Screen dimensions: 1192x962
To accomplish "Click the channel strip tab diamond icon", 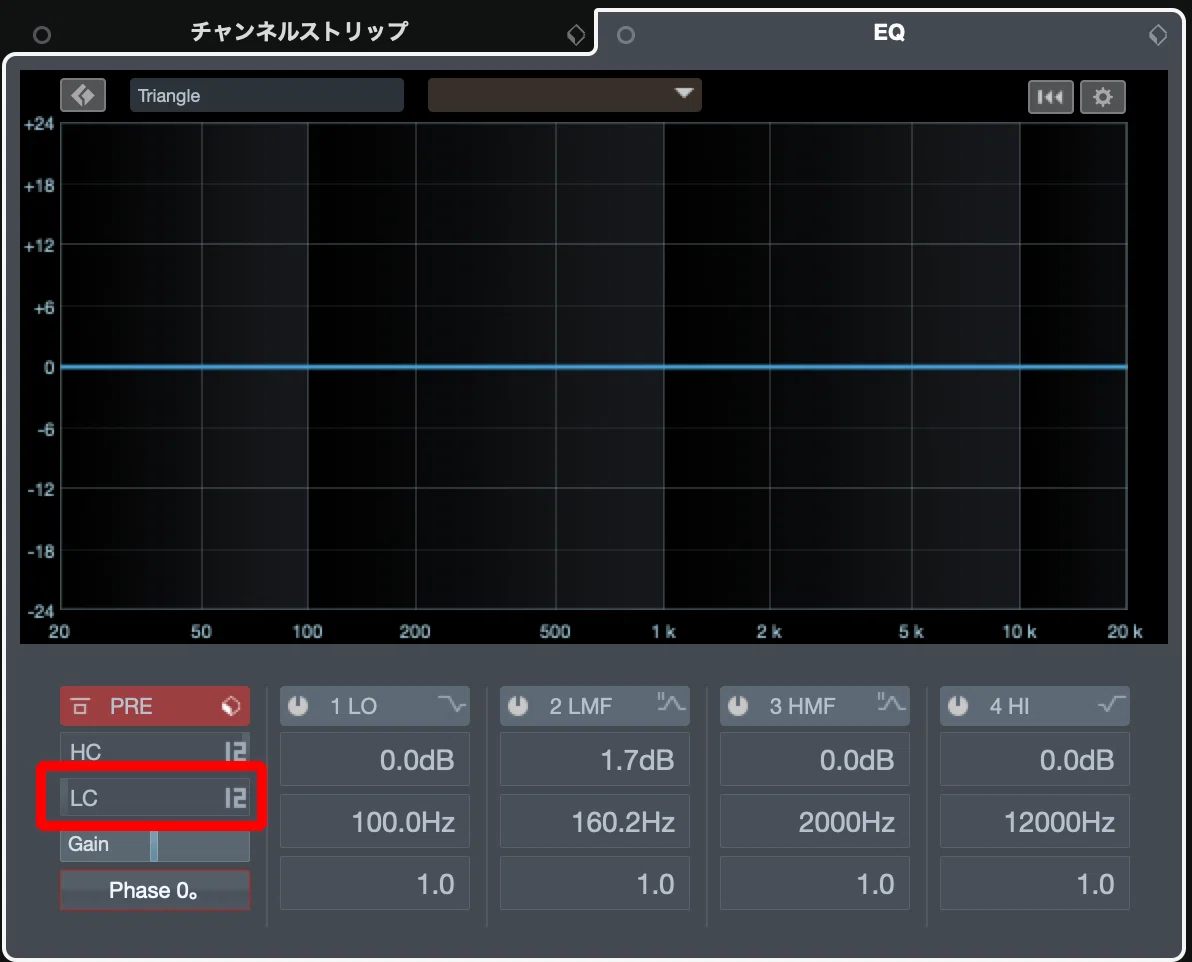I will pos(576,35).
